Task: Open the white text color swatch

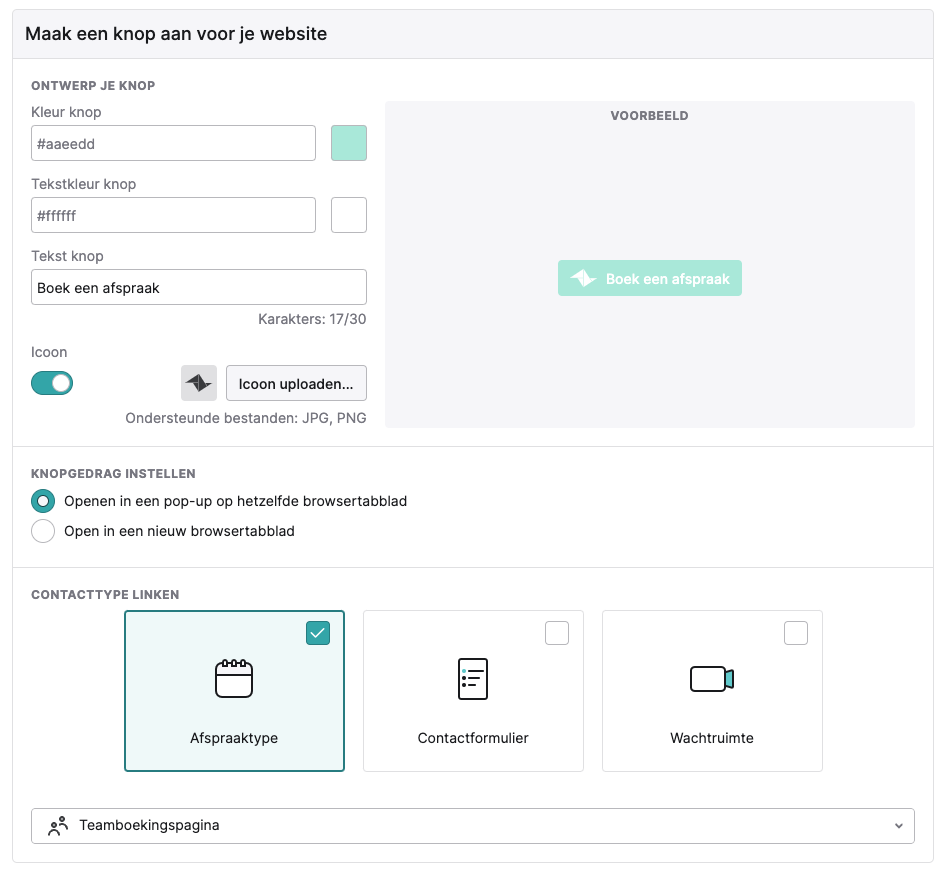Action: pyautogui.click(x=348, y=215)
